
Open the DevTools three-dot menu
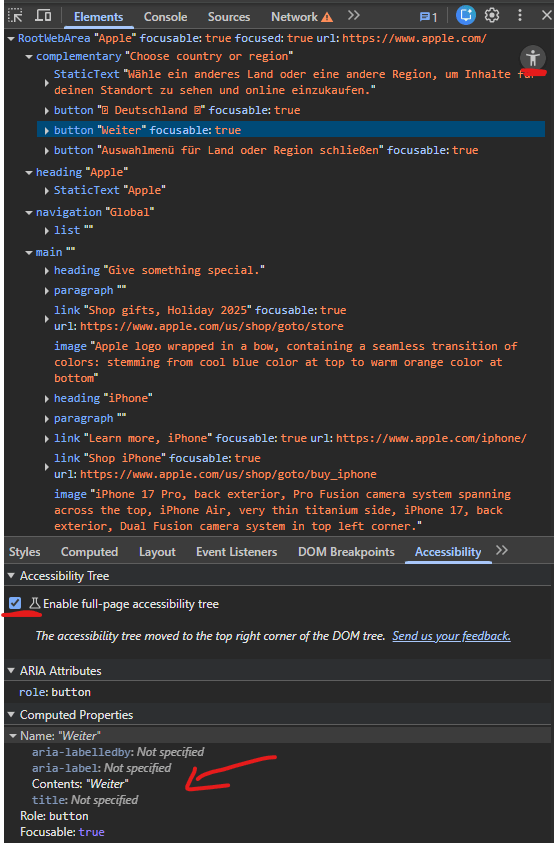[520, 16]
